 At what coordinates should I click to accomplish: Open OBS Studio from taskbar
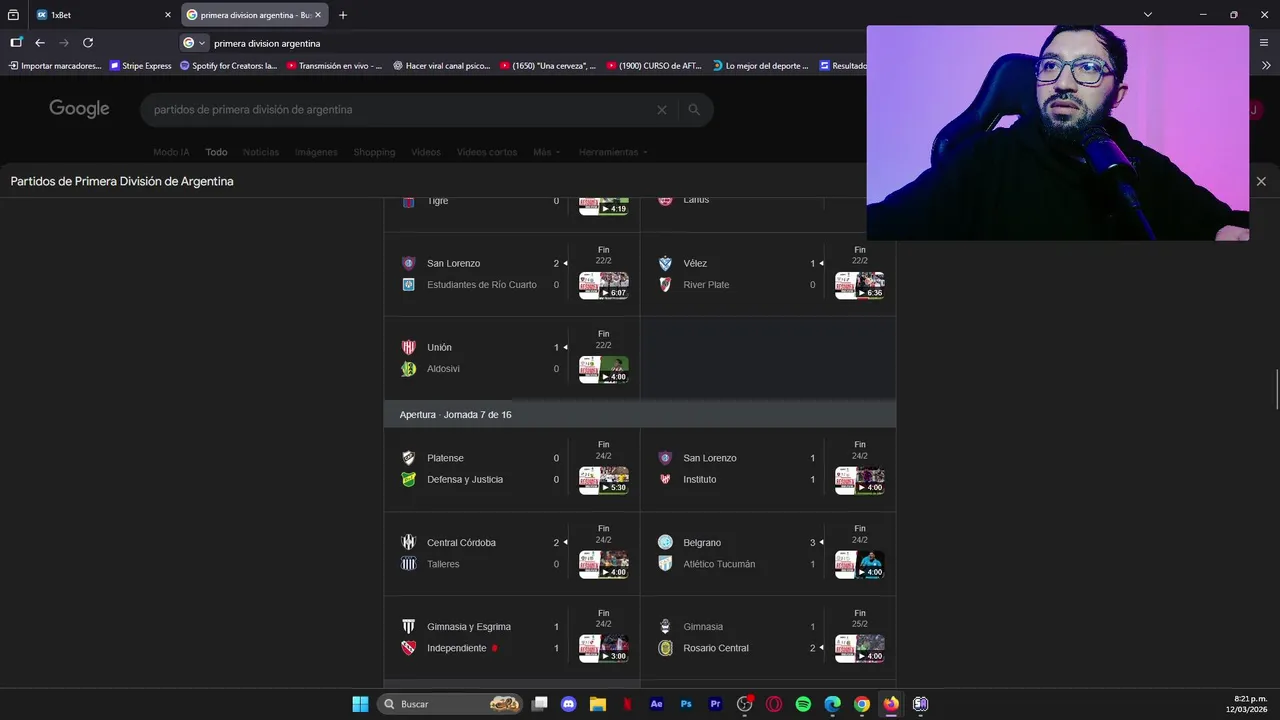(745, 704)
